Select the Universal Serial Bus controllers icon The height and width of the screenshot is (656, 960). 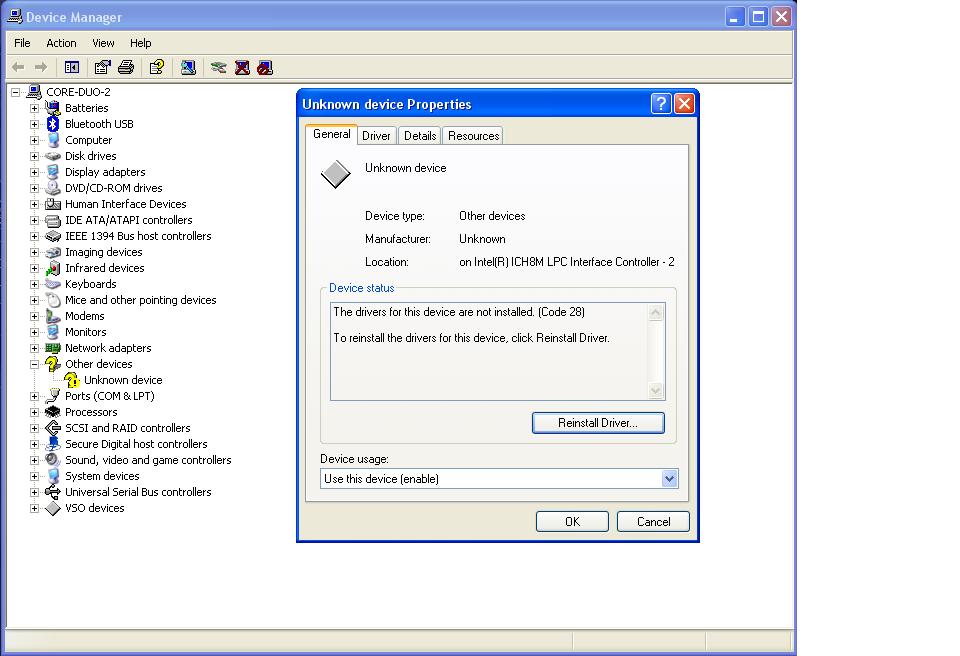[x=53, y=492]
